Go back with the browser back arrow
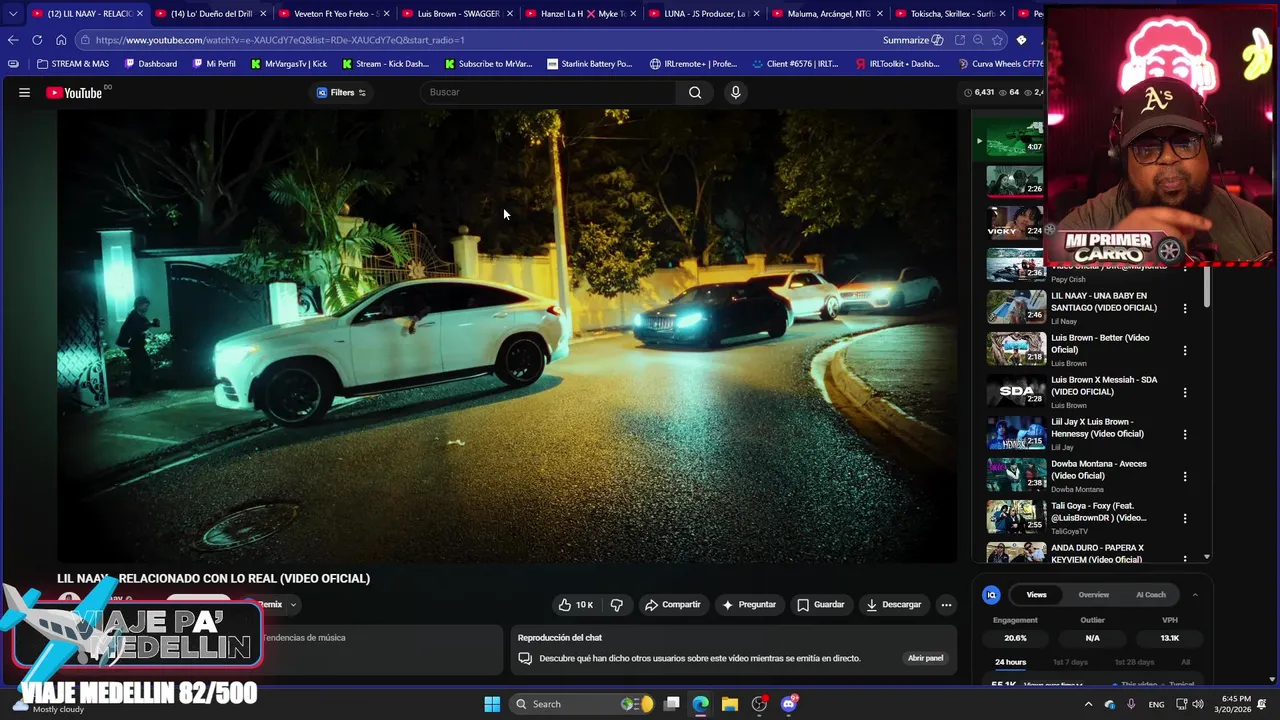Image resolution: width=1280 pixels, height=720 pixels. 12,40
